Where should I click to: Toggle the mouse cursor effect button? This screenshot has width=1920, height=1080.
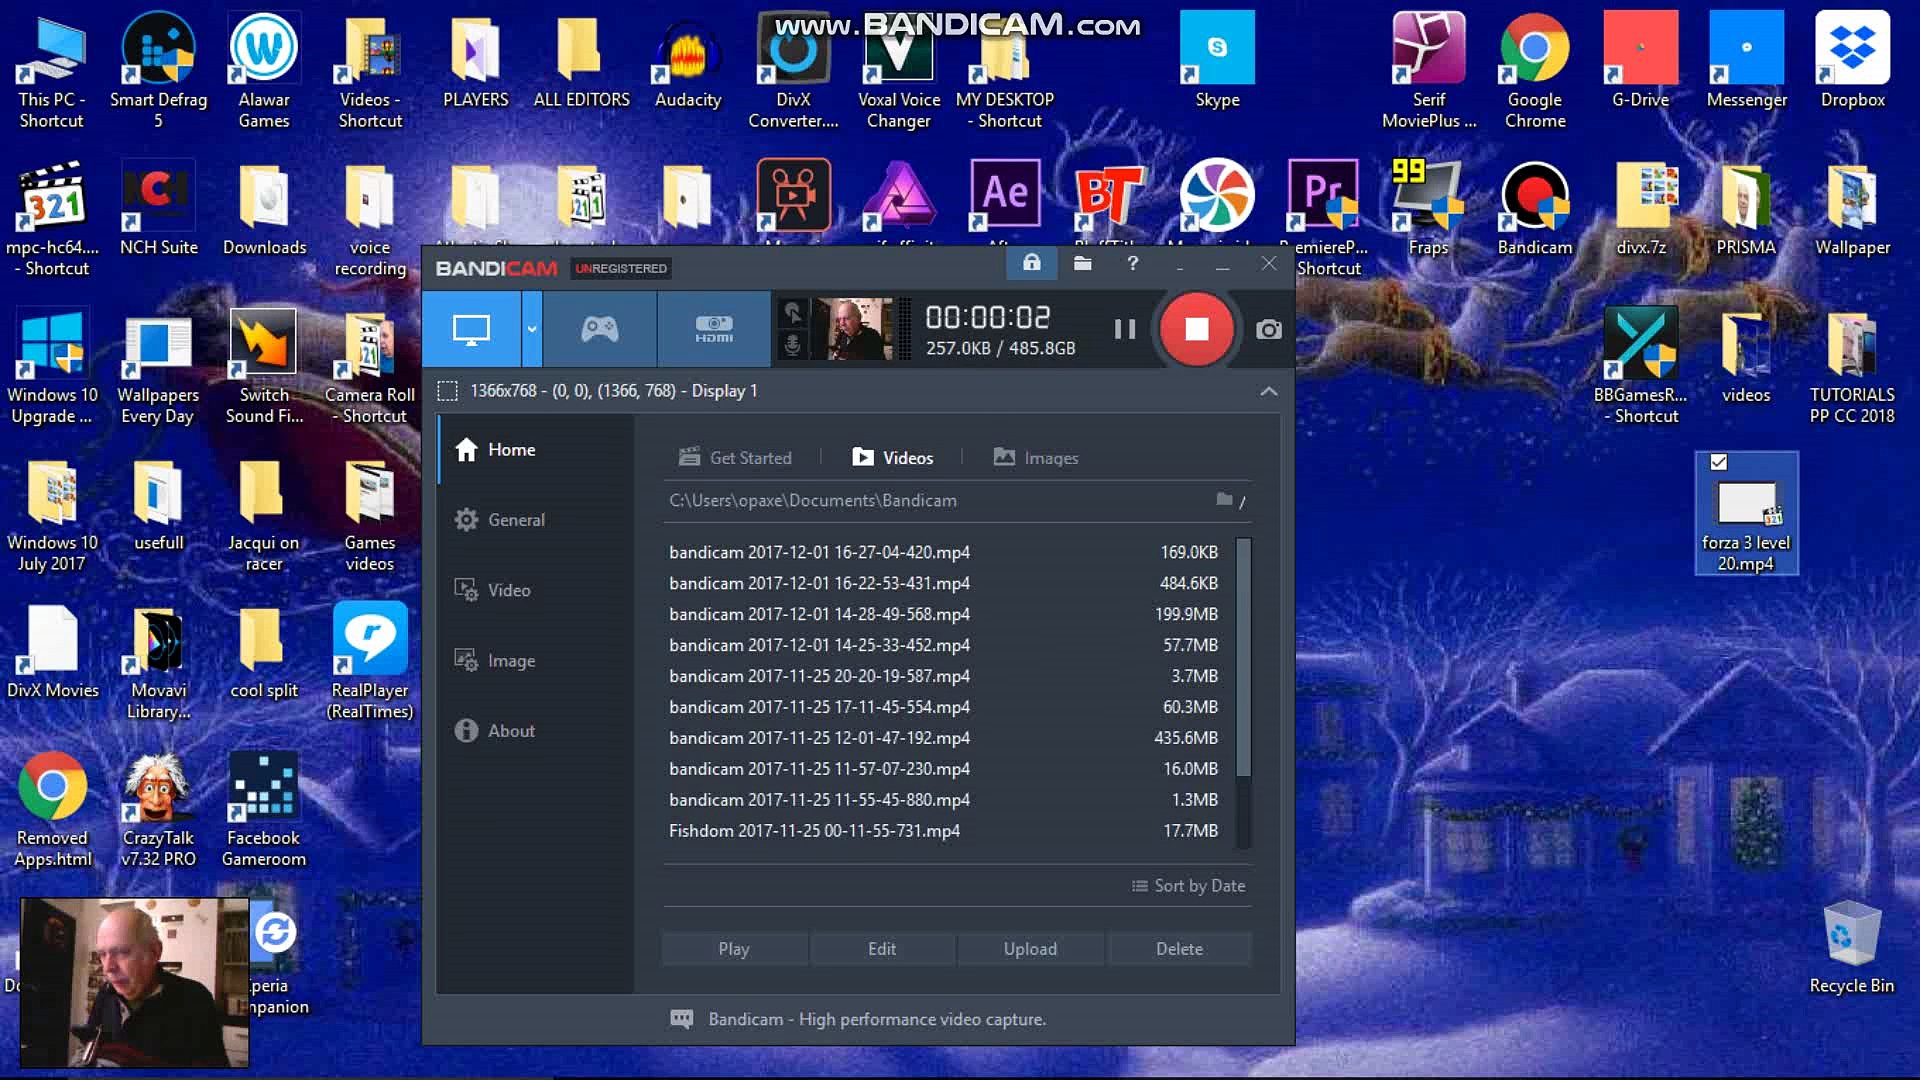point(792,313)
